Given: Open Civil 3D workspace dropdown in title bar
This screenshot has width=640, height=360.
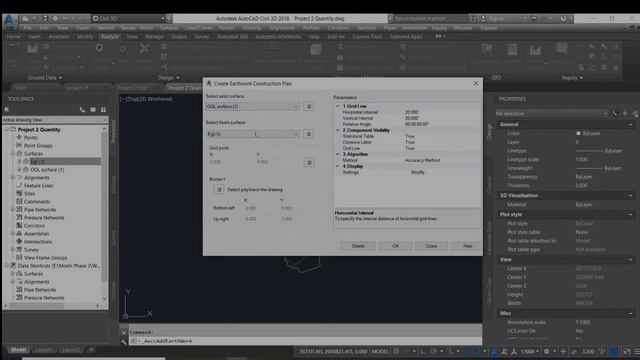Looking at the screenshot, I should (x=129, y=18).
